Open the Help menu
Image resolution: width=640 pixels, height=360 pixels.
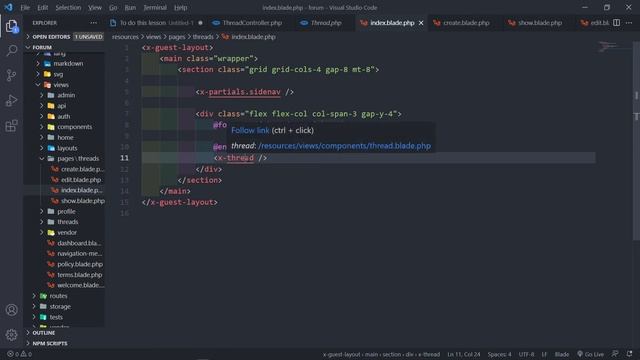(x=180, y=7)
